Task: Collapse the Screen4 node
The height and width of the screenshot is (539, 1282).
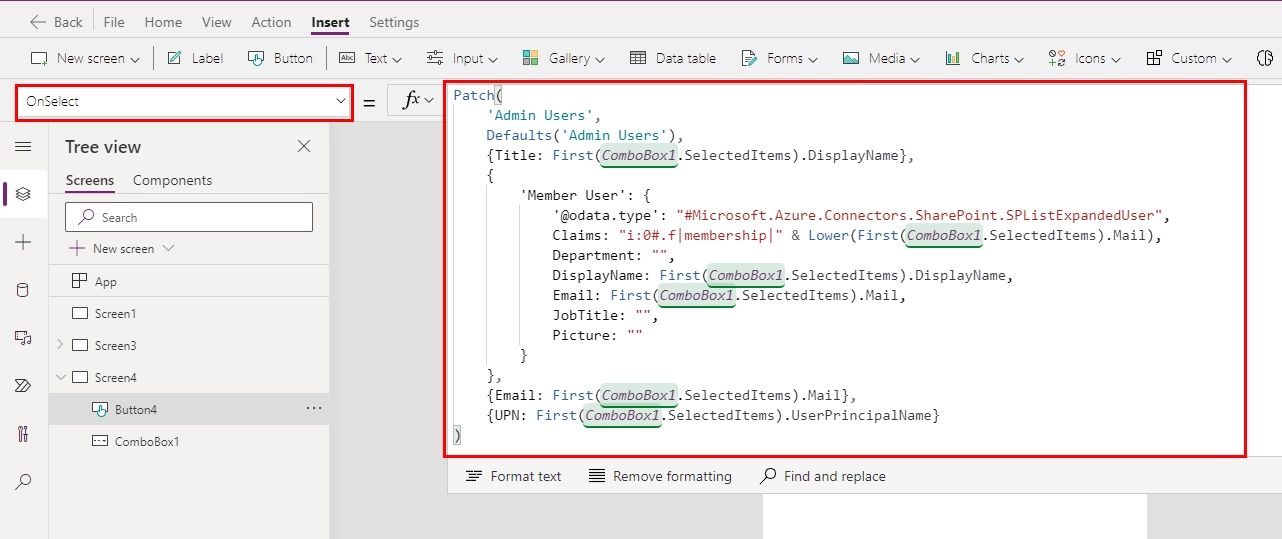Action: (60, 378)
